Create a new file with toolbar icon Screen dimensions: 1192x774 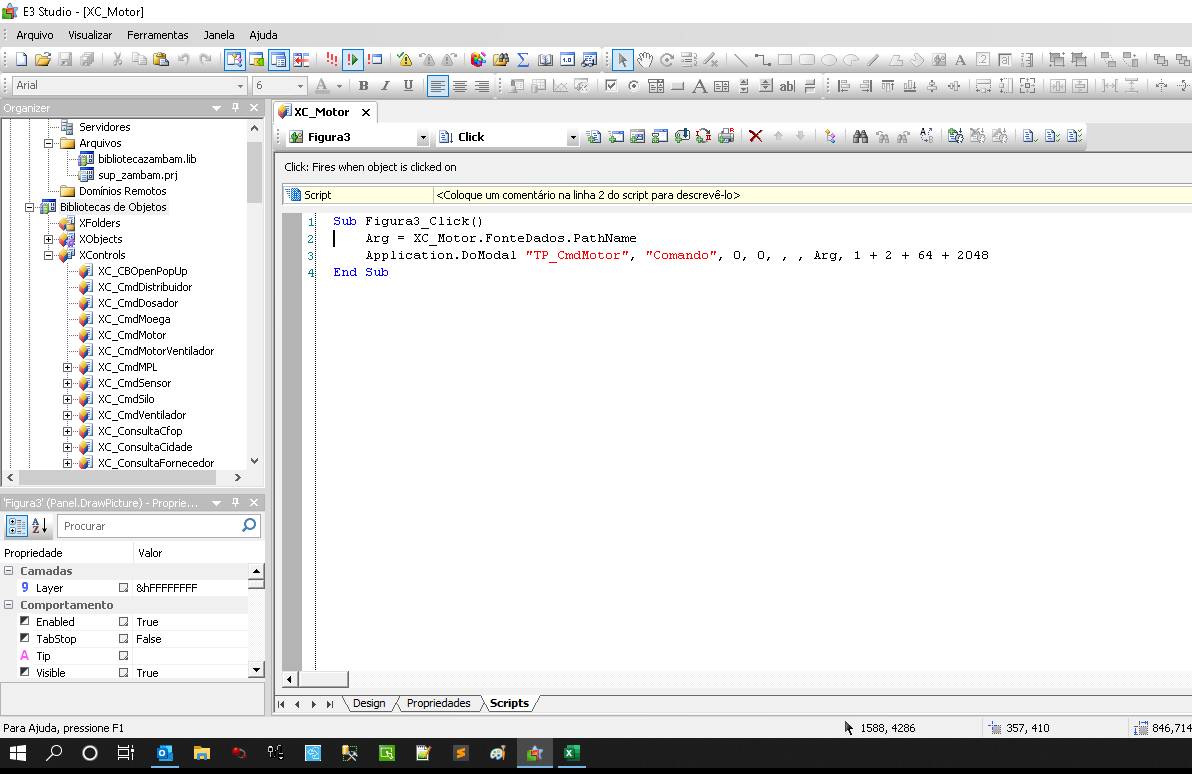click(21, 59)
